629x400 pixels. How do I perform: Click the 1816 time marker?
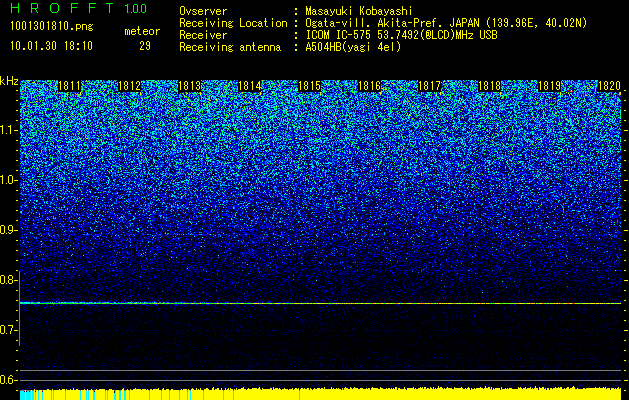click(x=369, y=86)
